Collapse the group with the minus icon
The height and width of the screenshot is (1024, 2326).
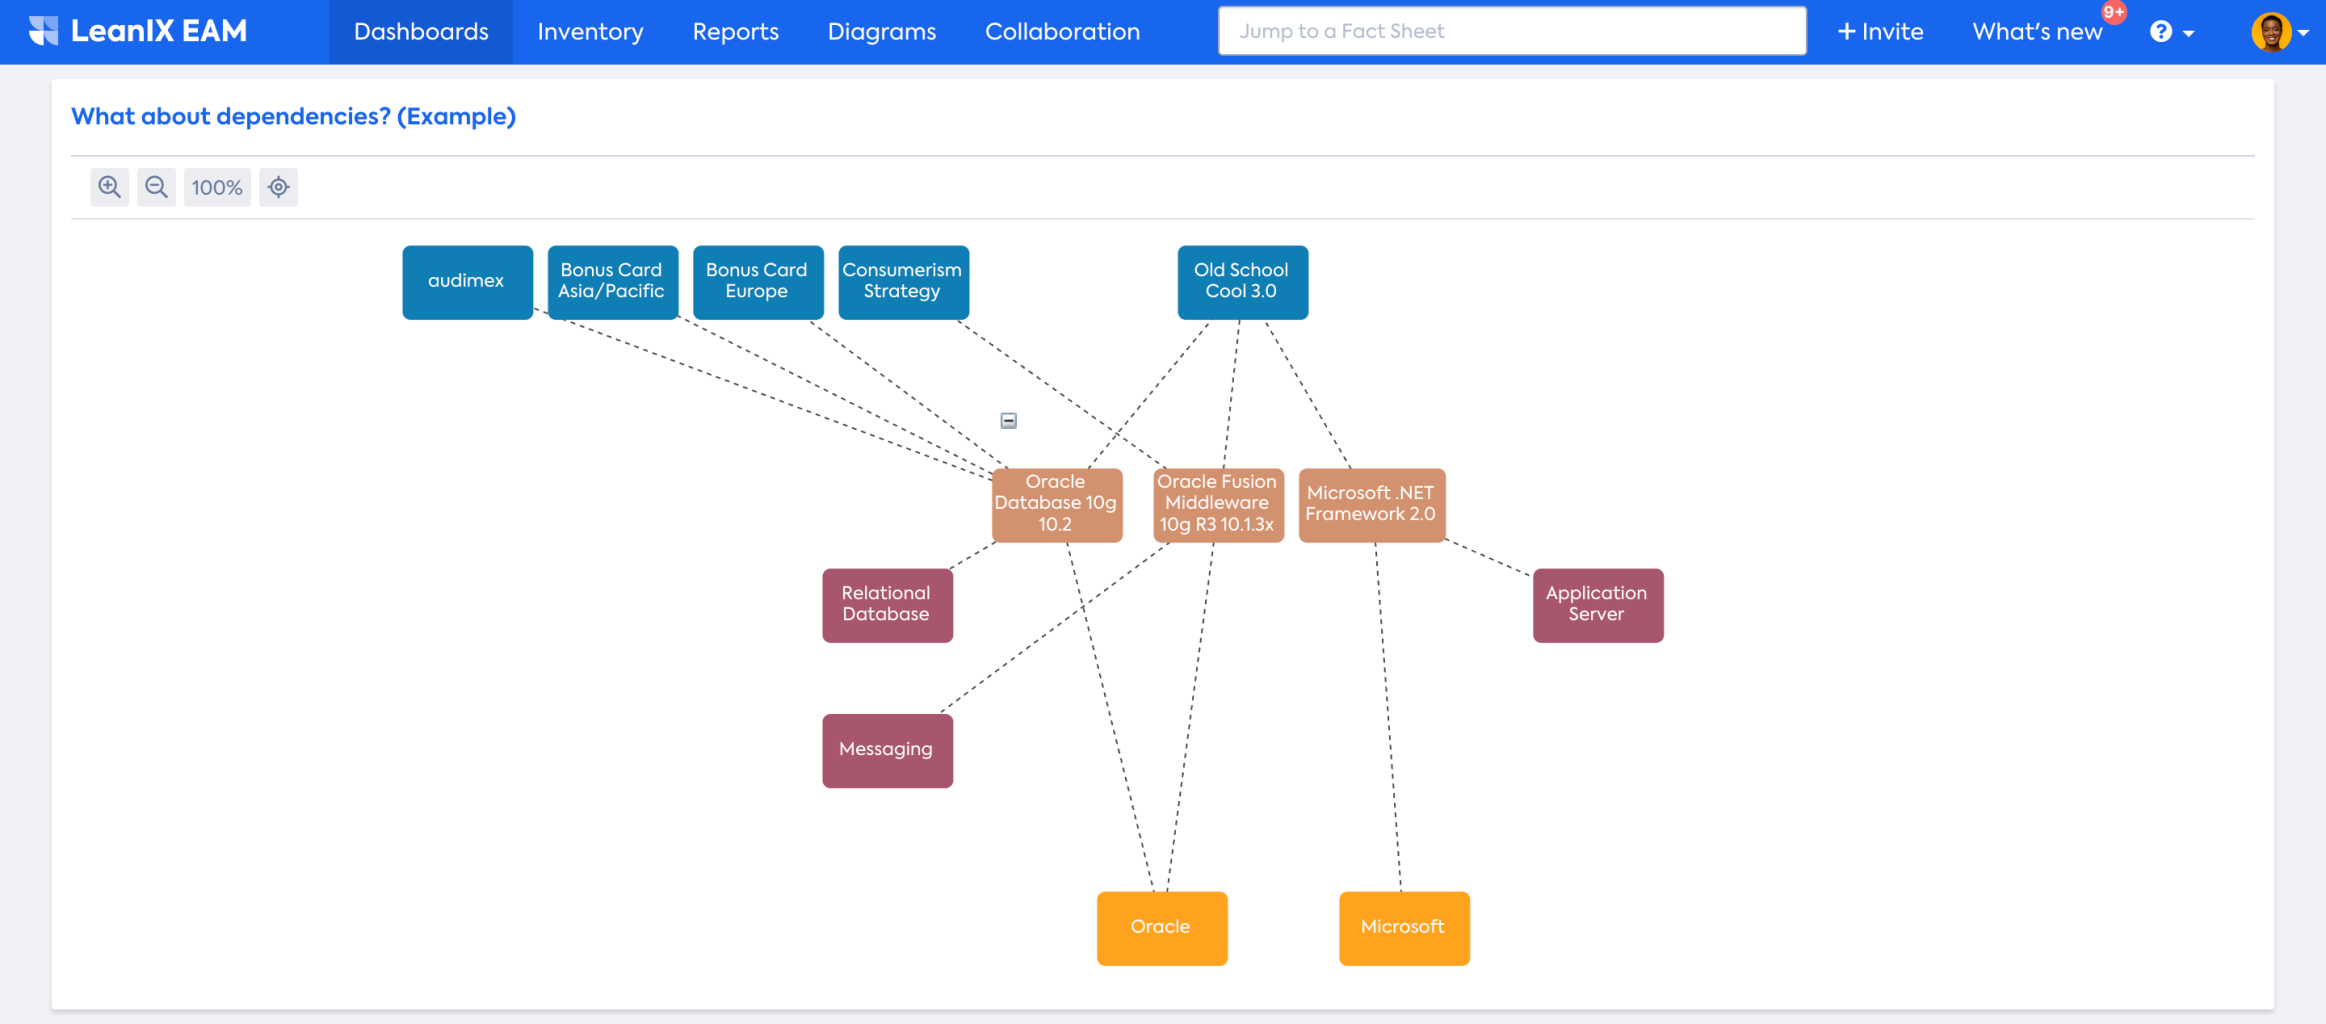tap(1009, 421)
